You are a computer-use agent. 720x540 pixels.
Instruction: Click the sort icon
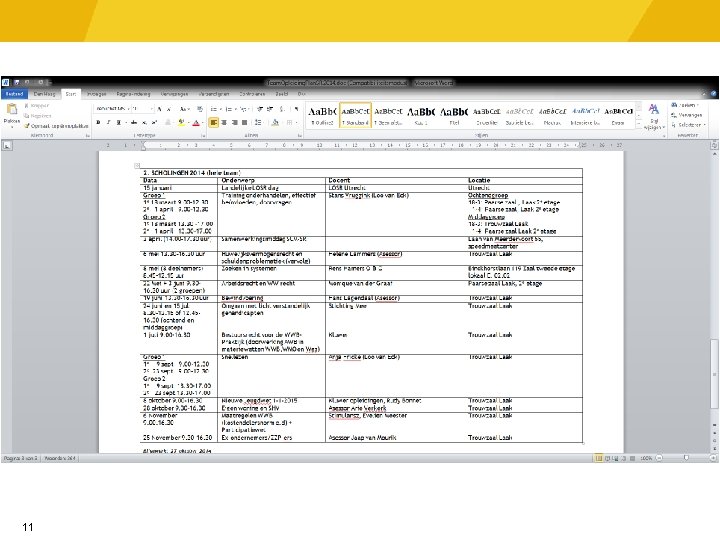coord(282,109)
